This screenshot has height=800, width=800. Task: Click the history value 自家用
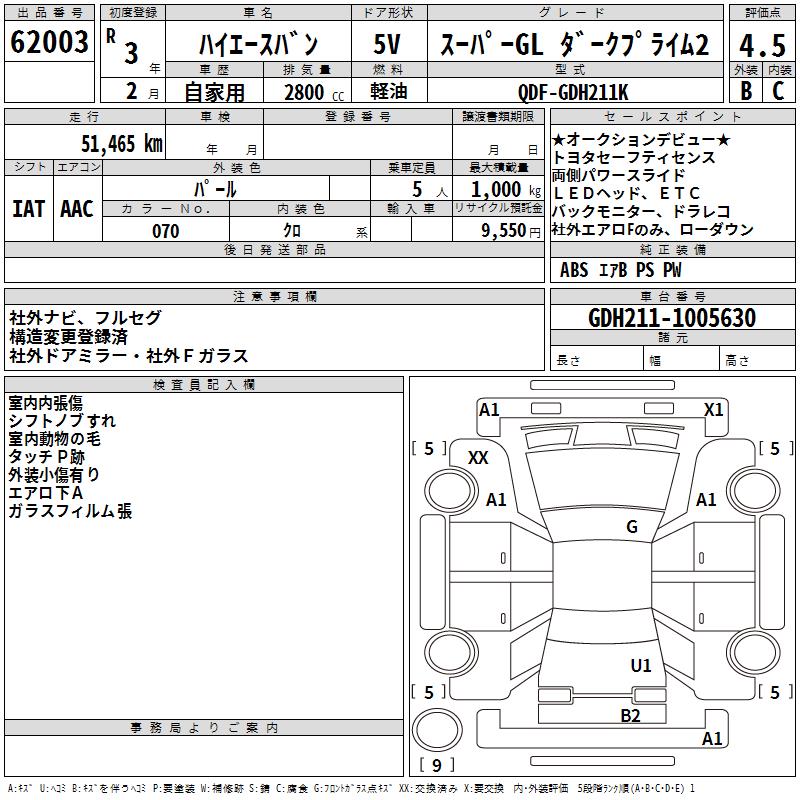tap(214, 92)
